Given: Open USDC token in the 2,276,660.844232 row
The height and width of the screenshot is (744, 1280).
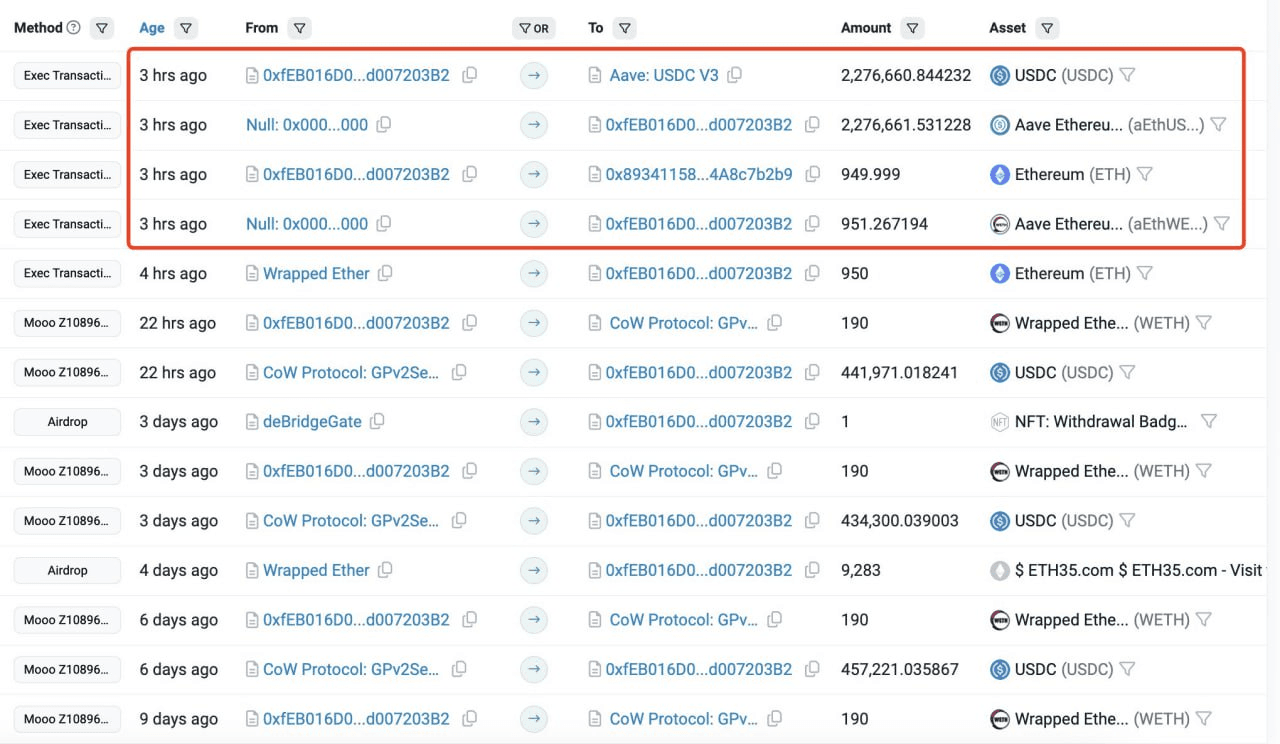Looking at the screenshot, I should (1064, 75).
